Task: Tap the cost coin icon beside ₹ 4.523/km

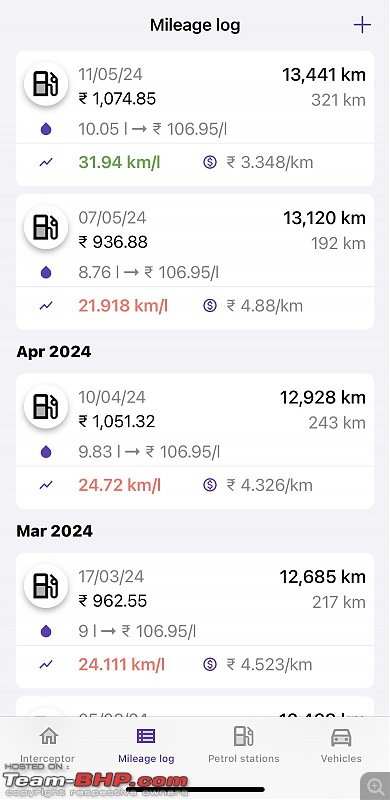Action: [210, 664]
